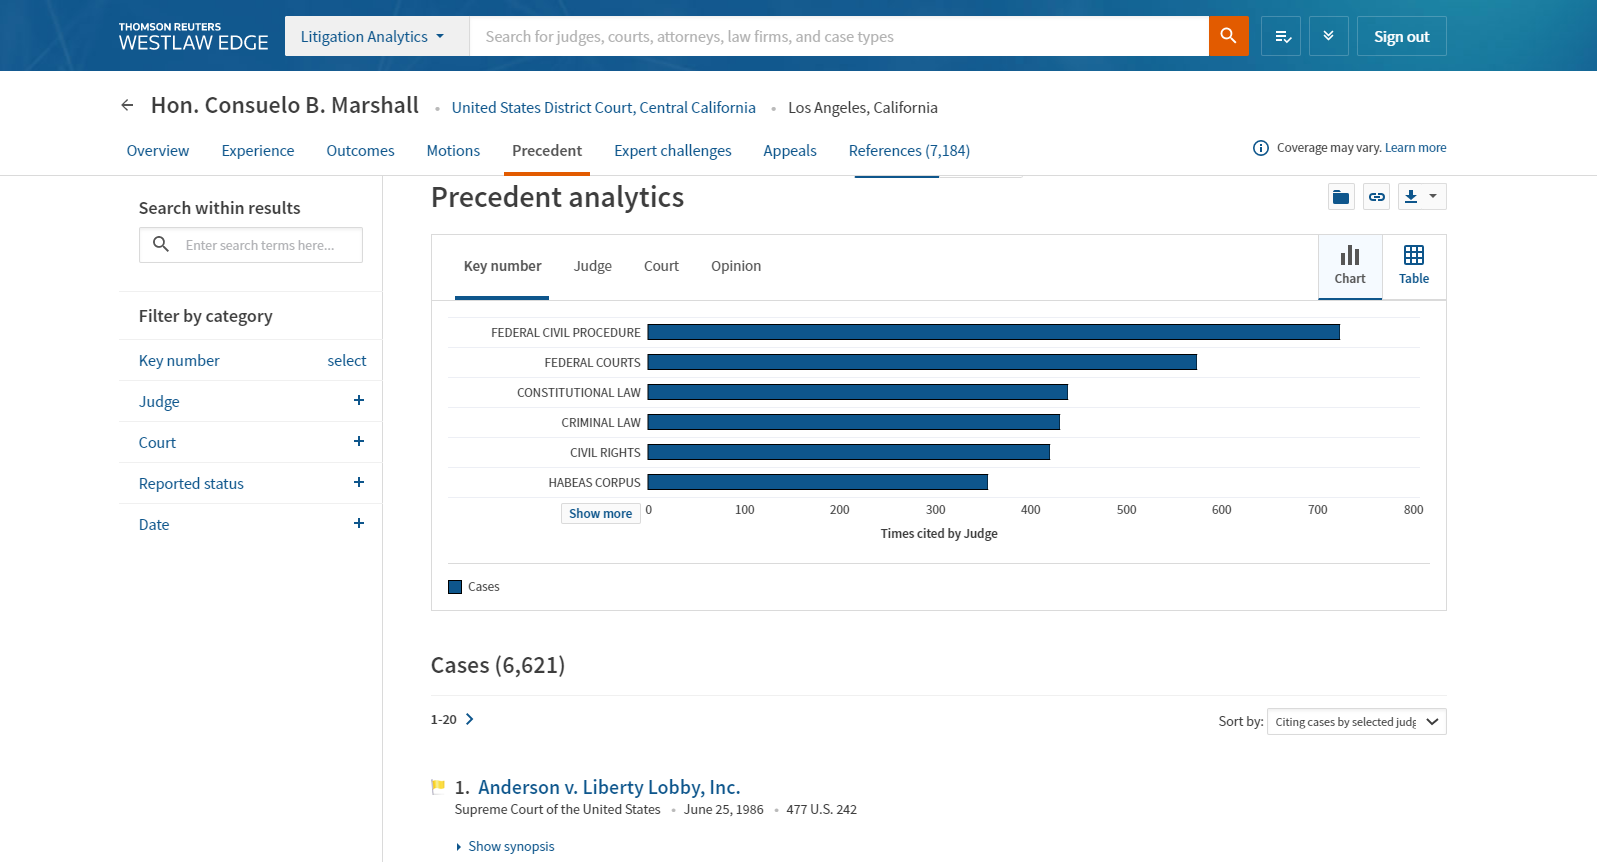Expand the Judge filter category
Viewport: 1597px width, 862px height.
point(358,401)
